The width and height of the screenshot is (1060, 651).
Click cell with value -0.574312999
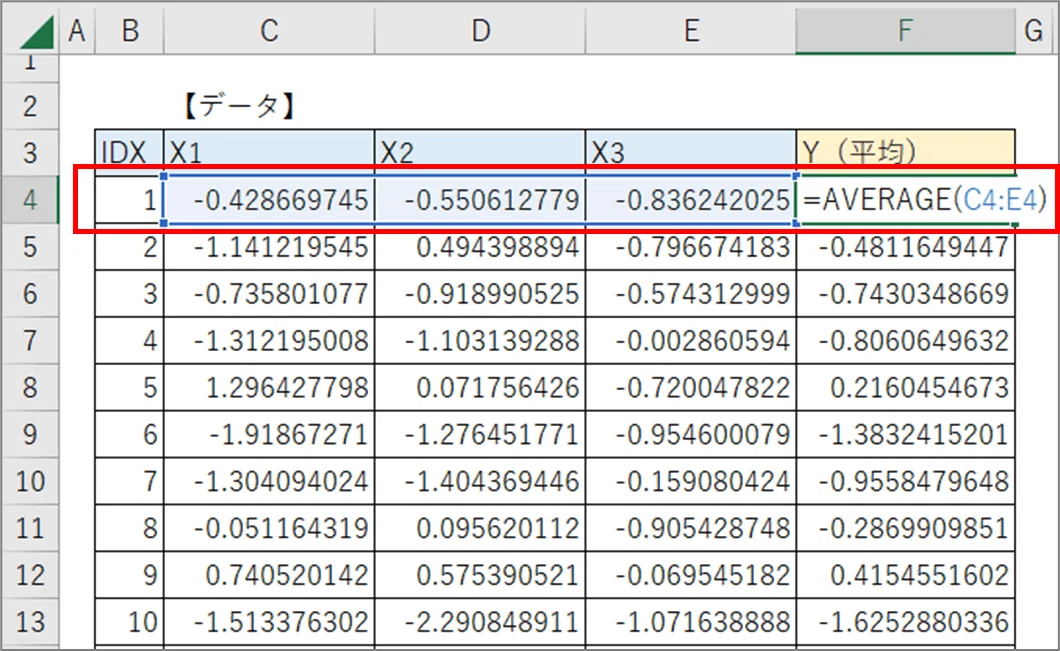691,293
